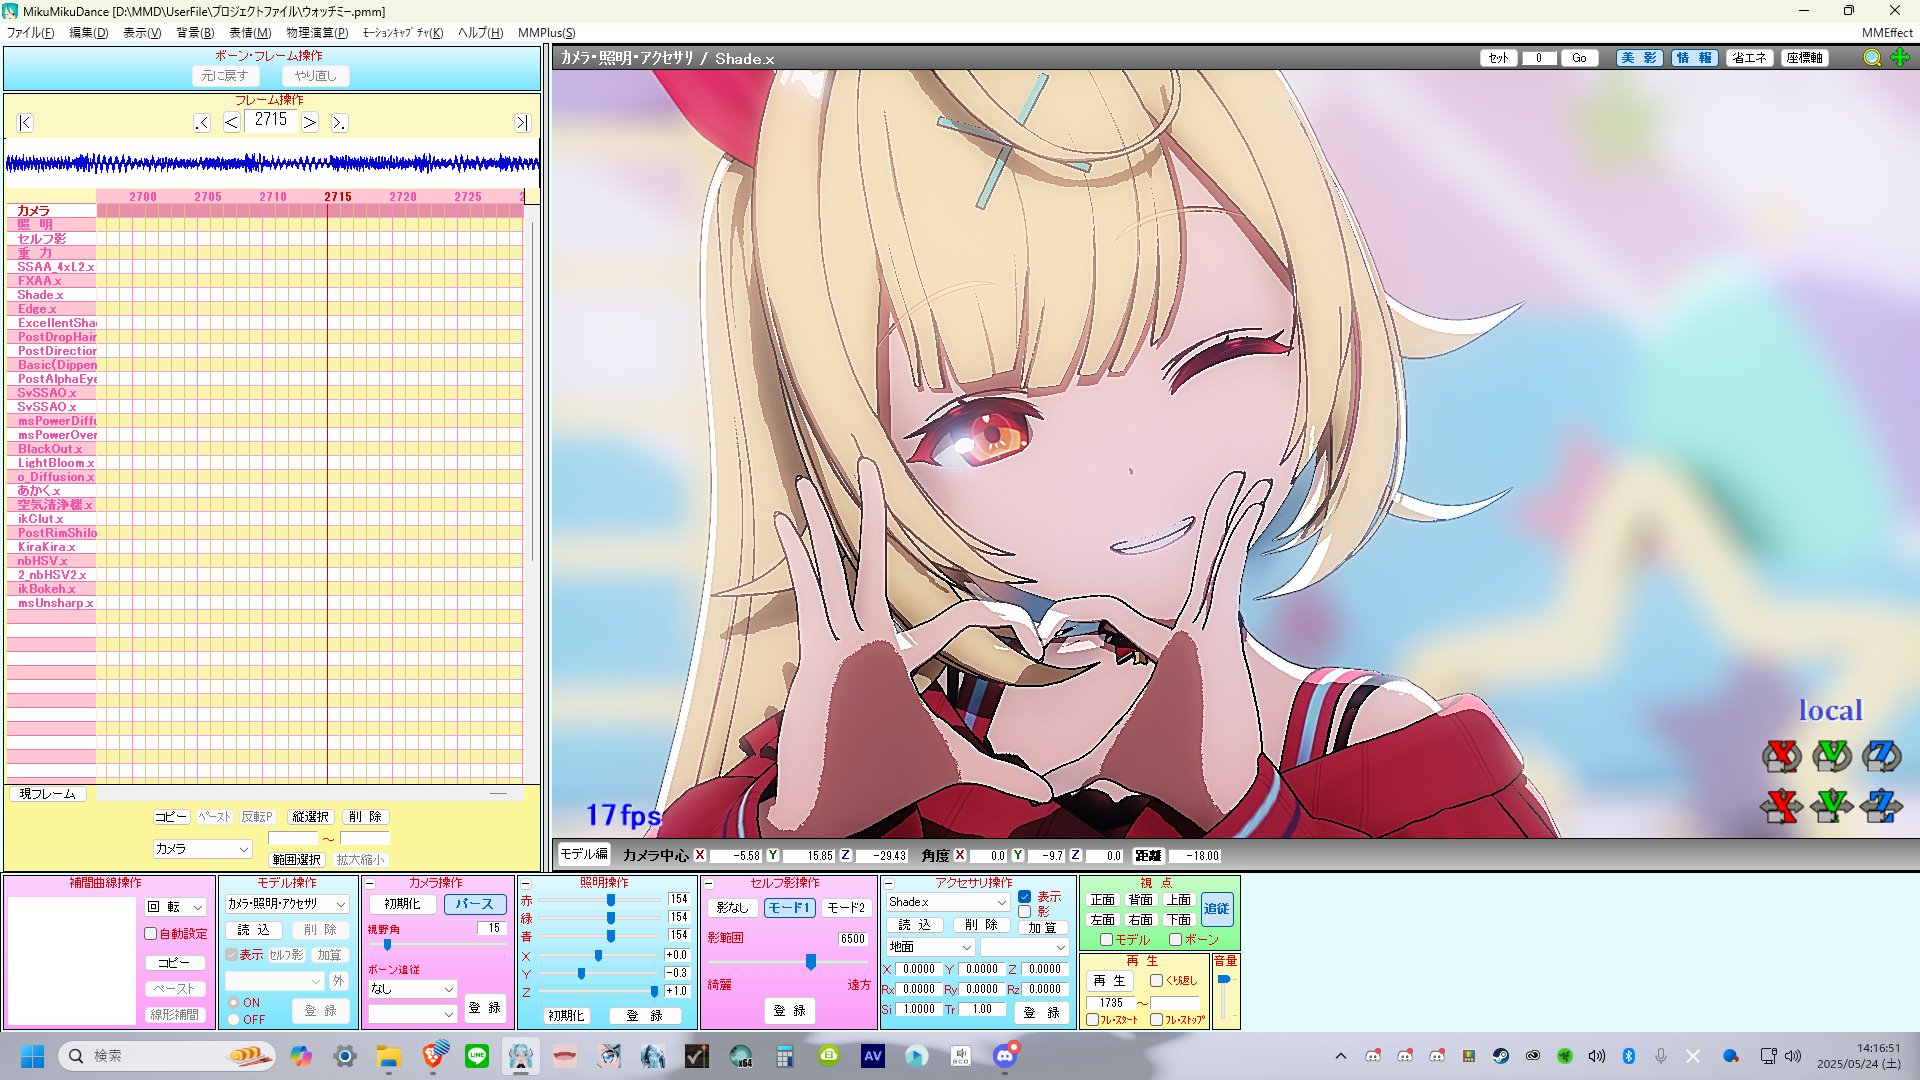Click the playback start frame field 1735
Image resolution: width=1920 pixels, height=1080 pixels.
click(1111, 1003)
